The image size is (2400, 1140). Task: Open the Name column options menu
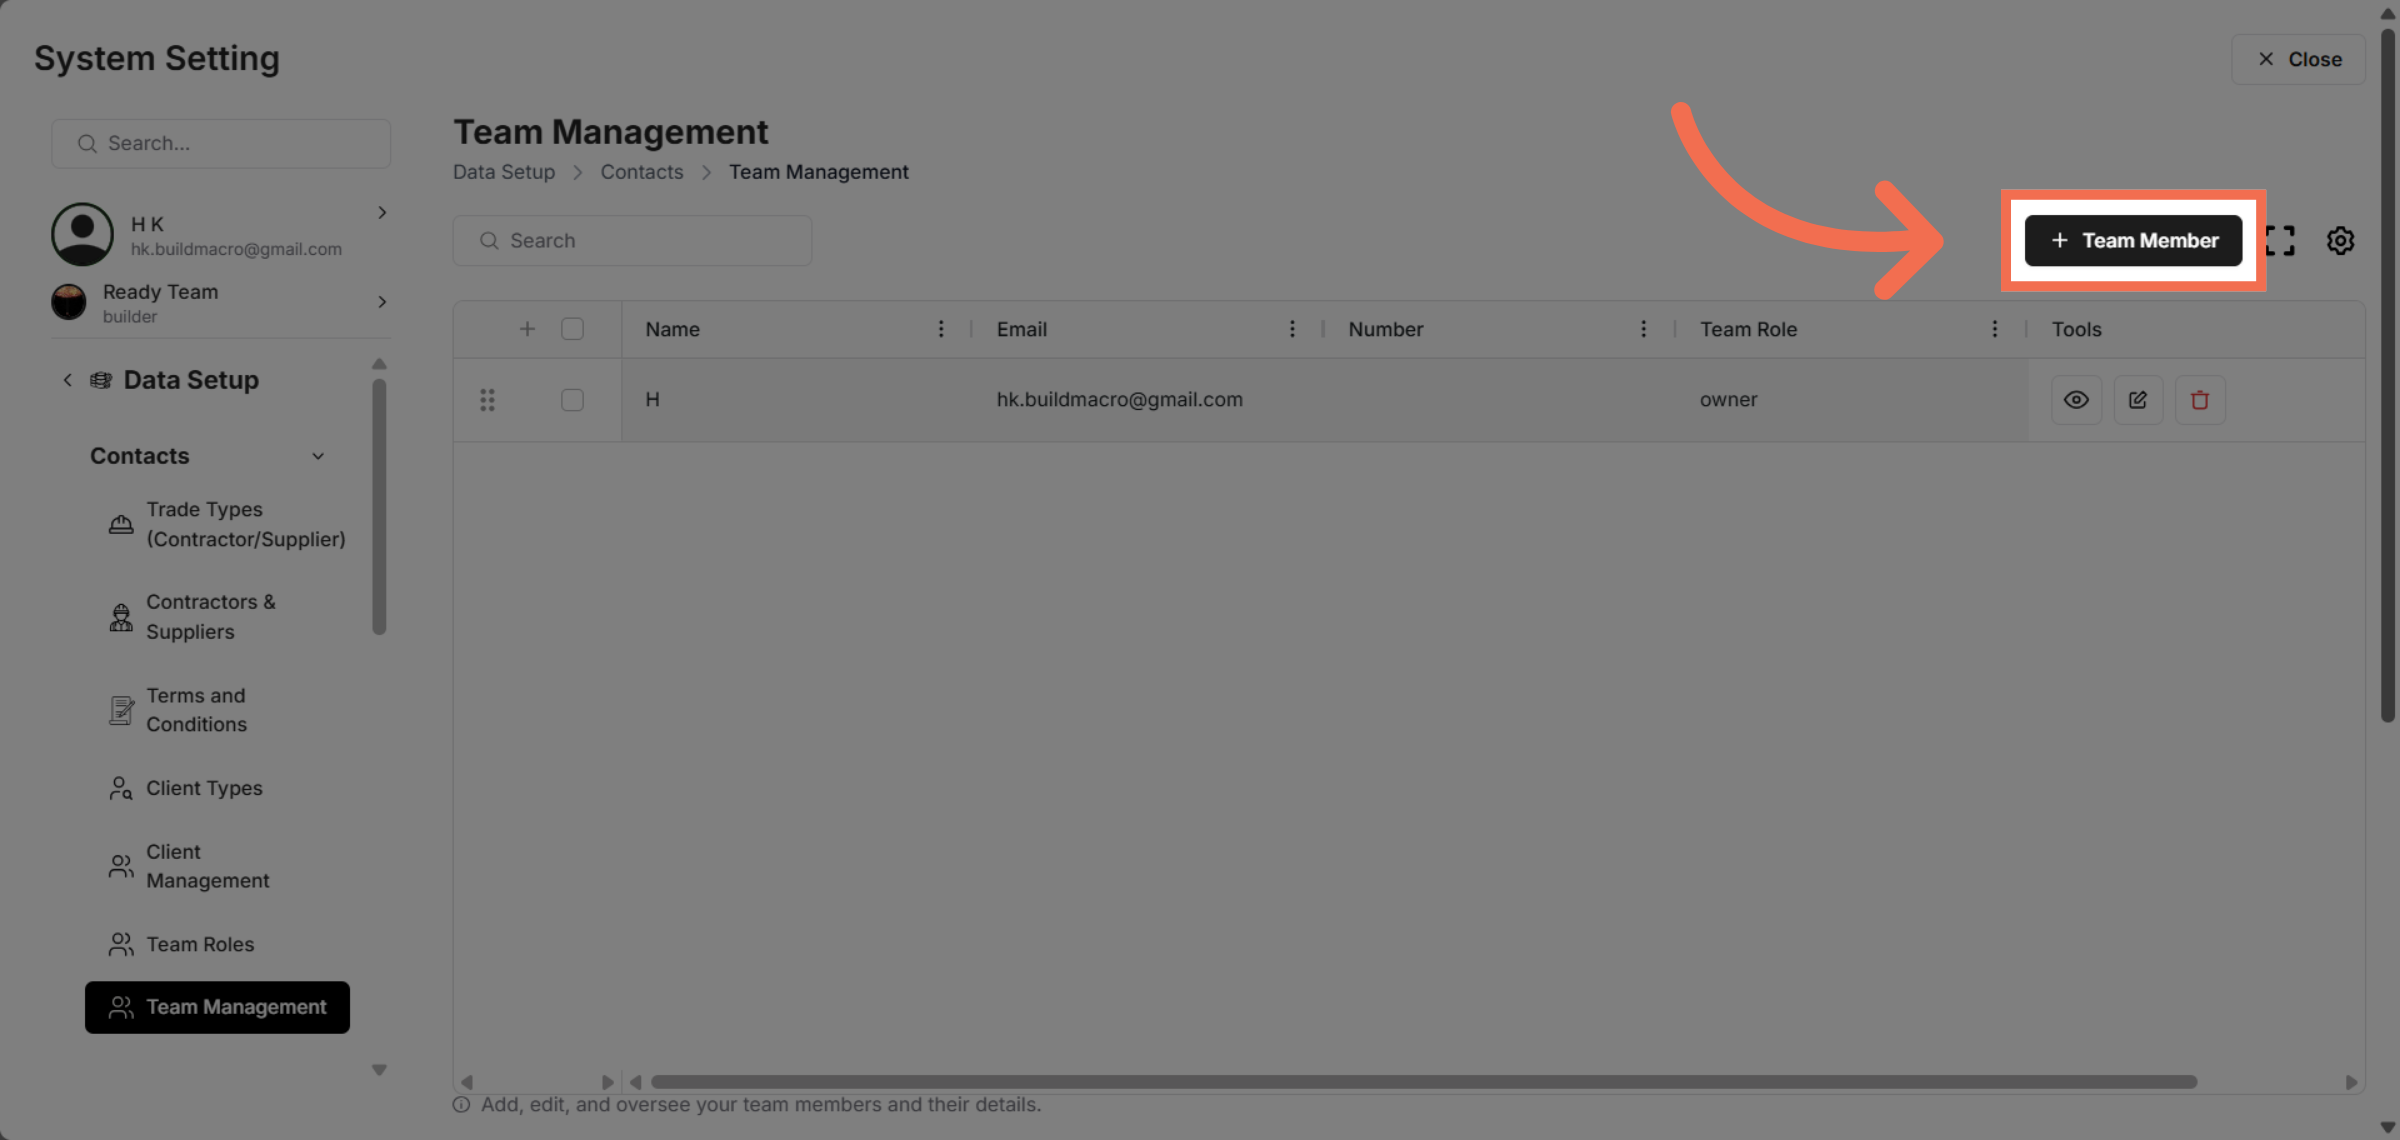pyautogui.click(x=940, y=329)
